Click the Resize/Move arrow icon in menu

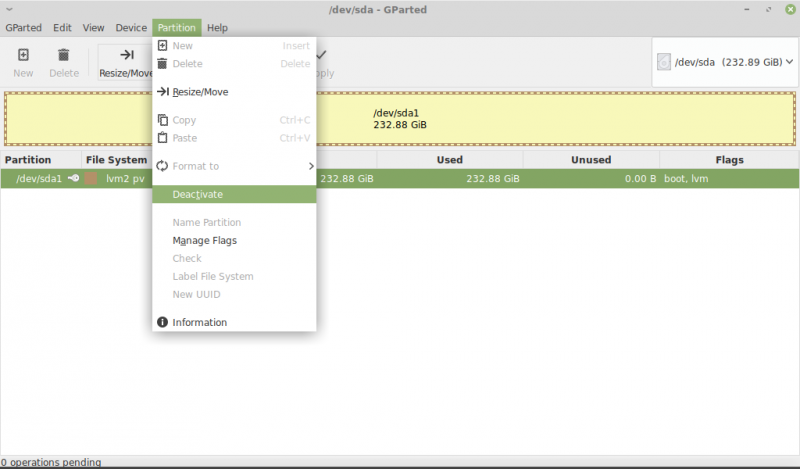coord(162,91)
